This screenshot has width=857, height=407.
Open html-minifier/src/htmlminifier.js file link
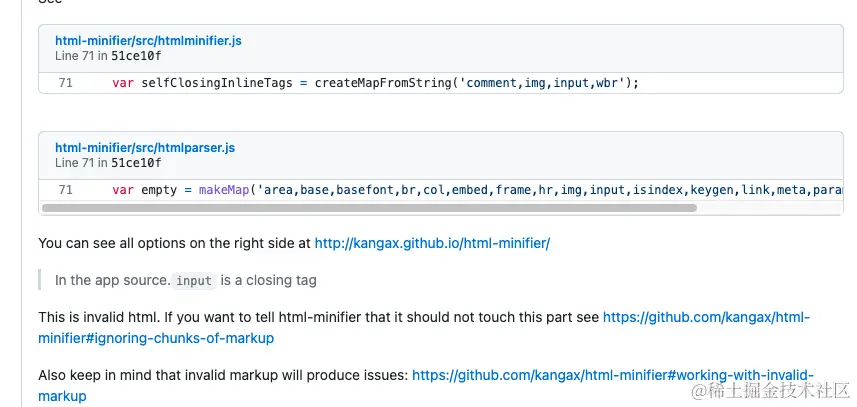(148, 40)
